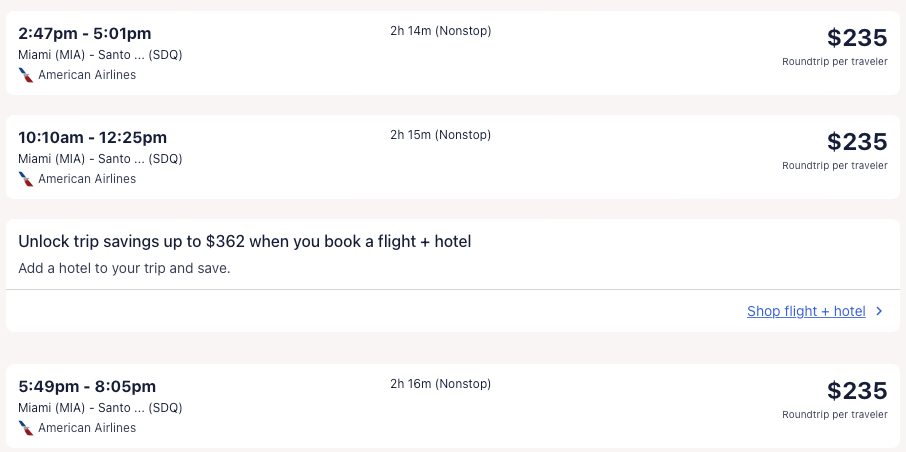Click American Airlines name on 2:47pm flight
Screen dimensions: 906x452
pos(87,75)
